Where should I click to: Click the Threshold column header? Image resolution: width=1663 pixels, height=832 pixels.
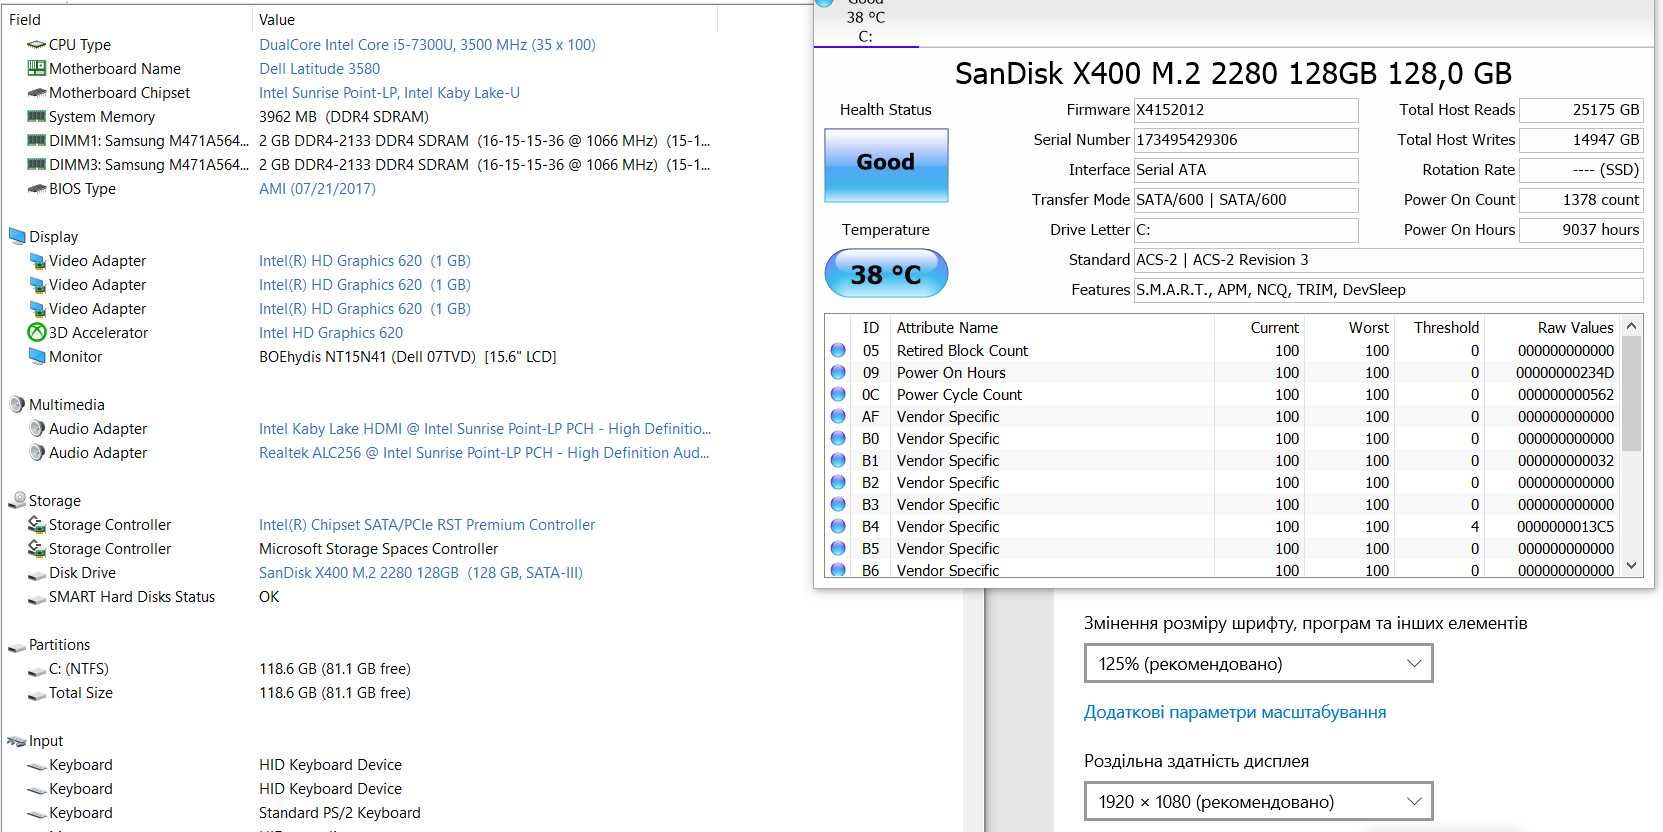(1446, 328)
